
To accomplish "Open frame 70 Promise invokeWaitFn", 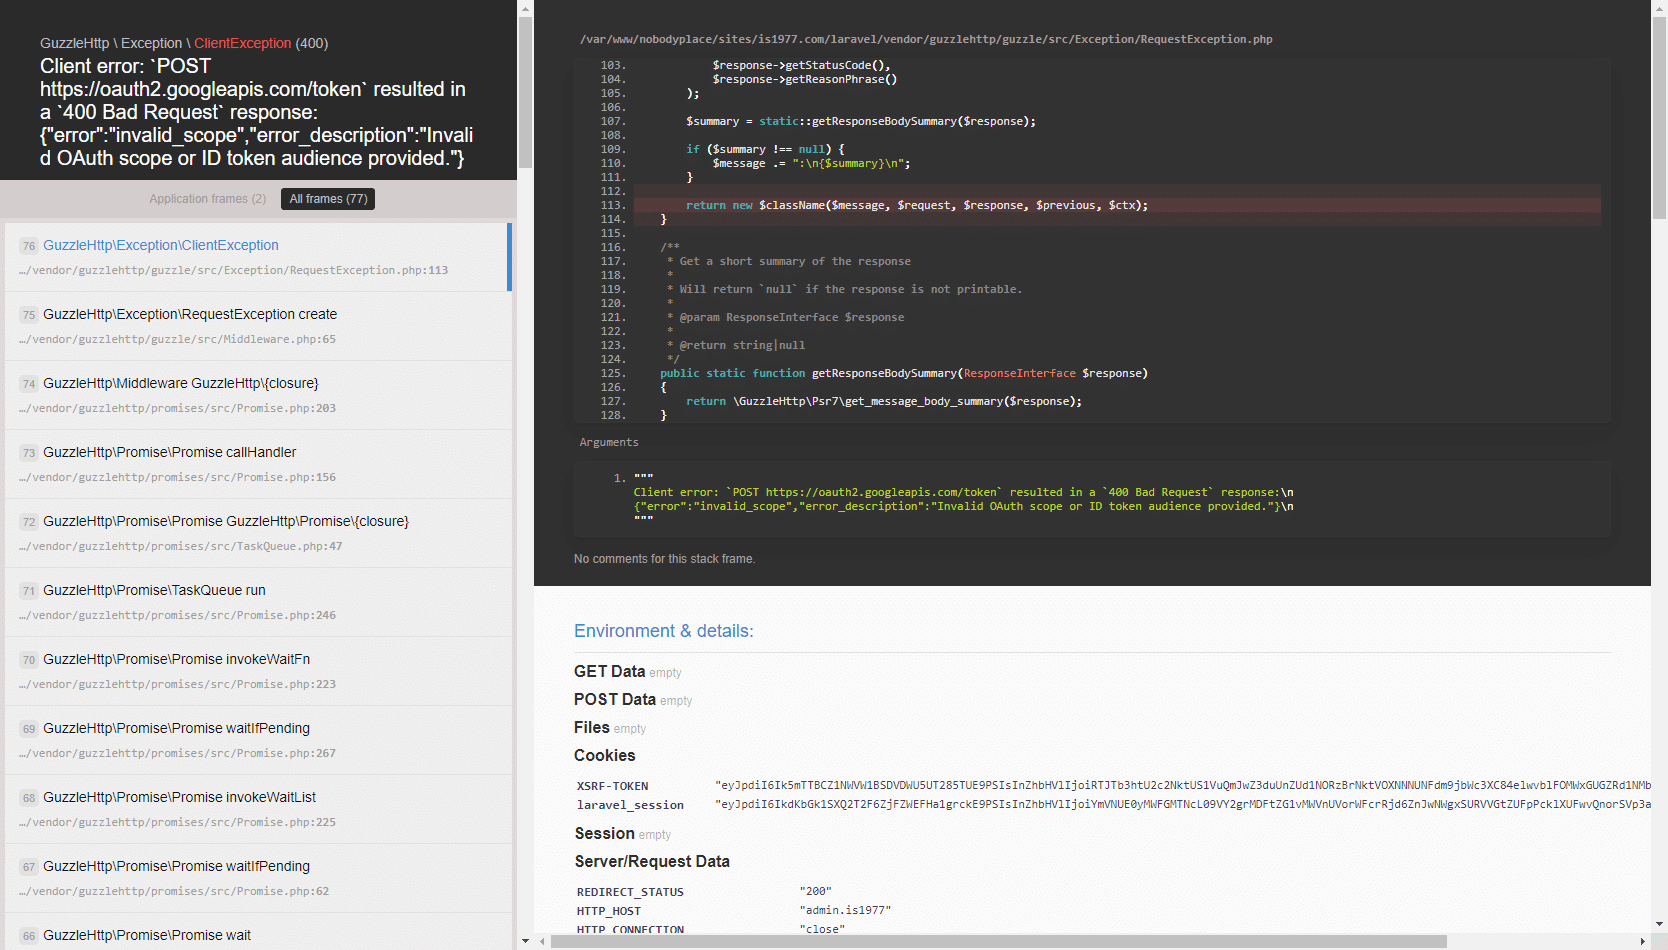I will point(258,671).
